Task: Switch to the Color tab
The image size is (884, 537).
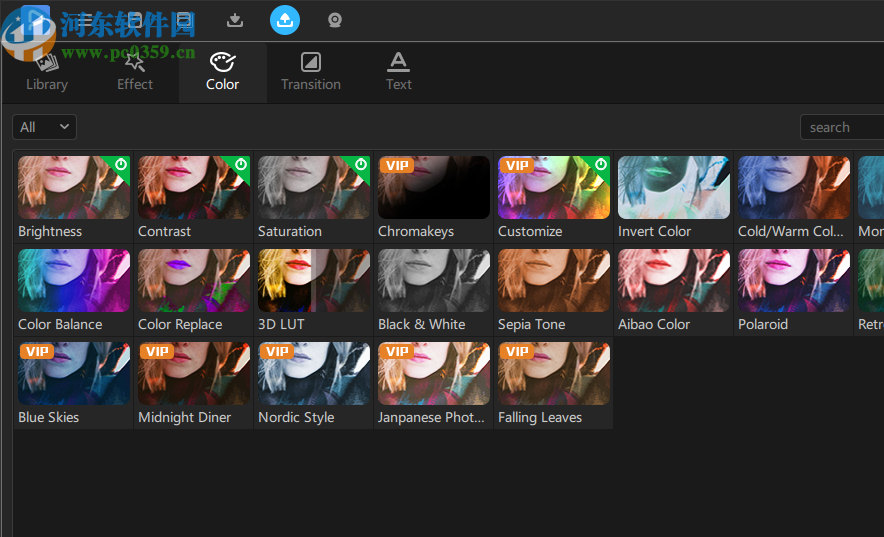Action: point(222,72)
